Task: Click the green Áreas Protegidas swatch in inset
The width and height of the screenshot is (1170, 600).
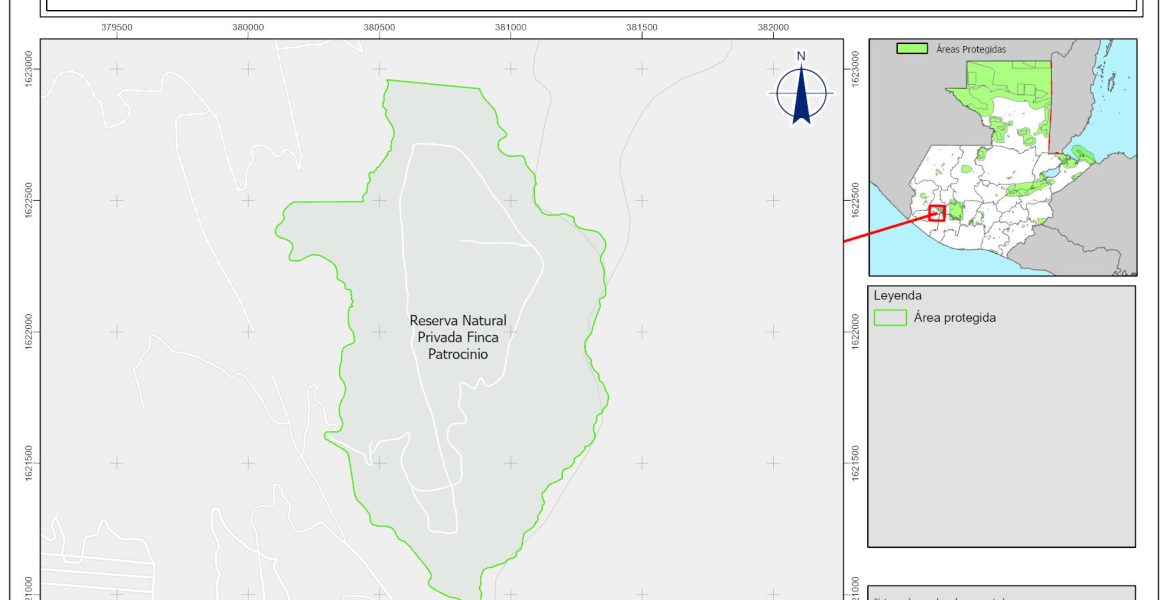Action: (911, 48)
